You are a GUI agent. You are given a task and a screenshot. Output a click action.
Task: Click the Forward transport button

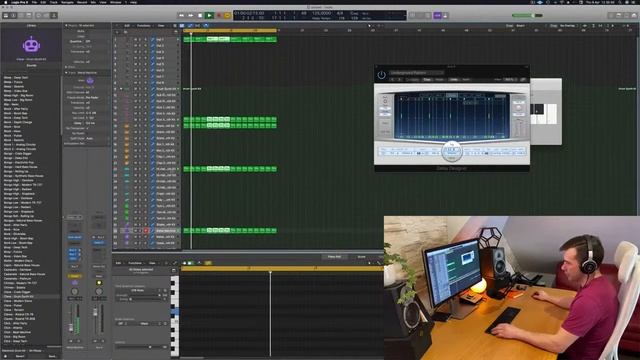point(191,16)
